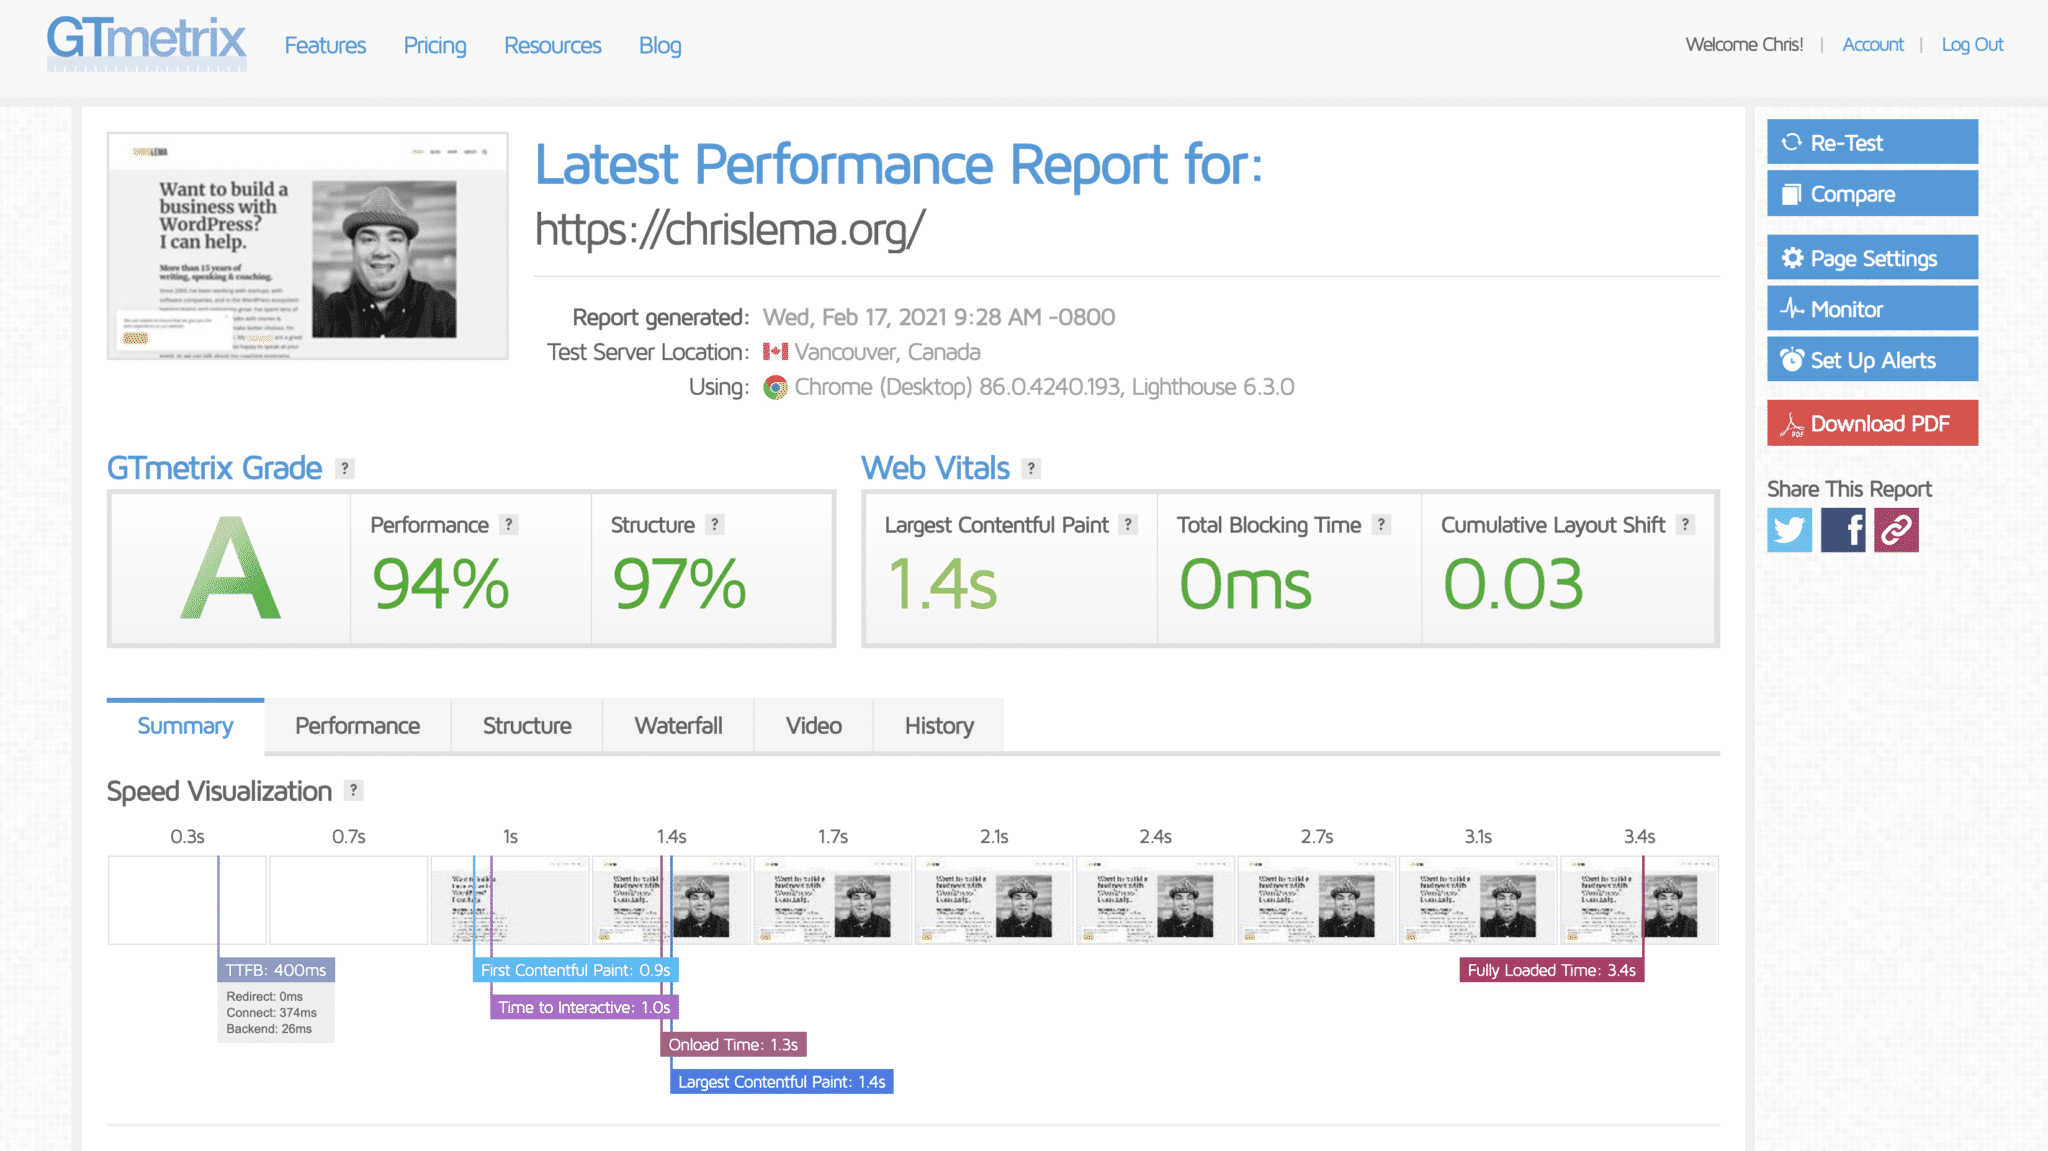2048x1151 pixels.
Task: Share report on Twitter icon
Action: click(1789, 530)
